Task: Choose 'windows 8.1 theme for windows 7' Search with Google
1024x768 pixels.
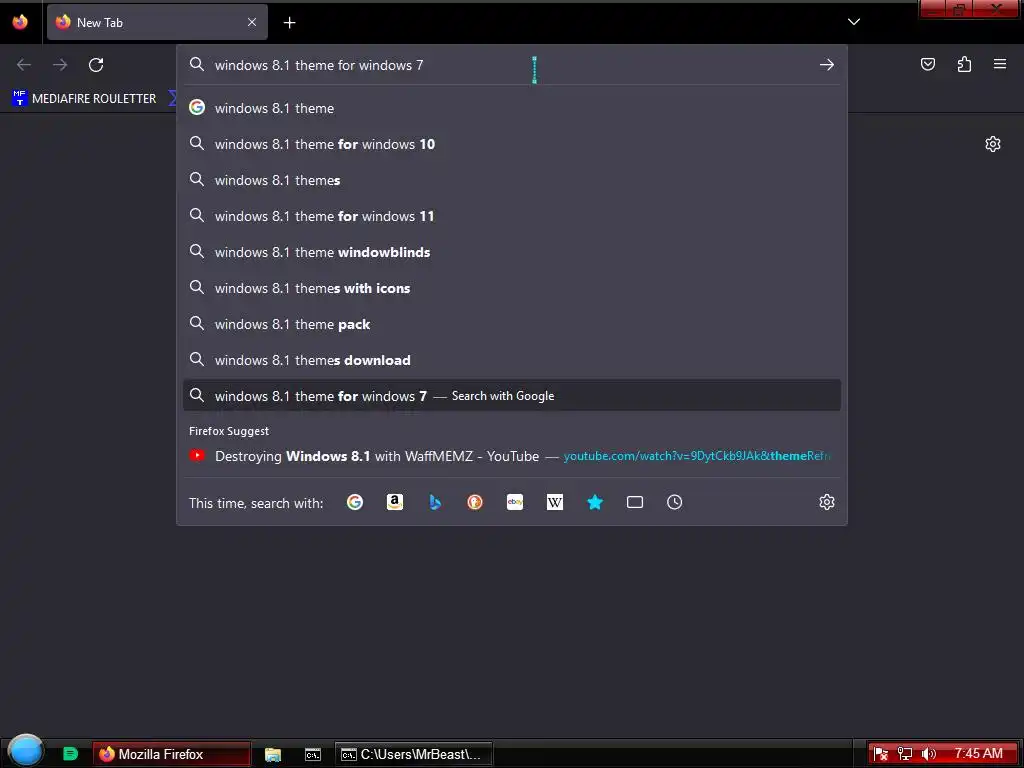Action: pyautogui.click(x=512, y=396)
